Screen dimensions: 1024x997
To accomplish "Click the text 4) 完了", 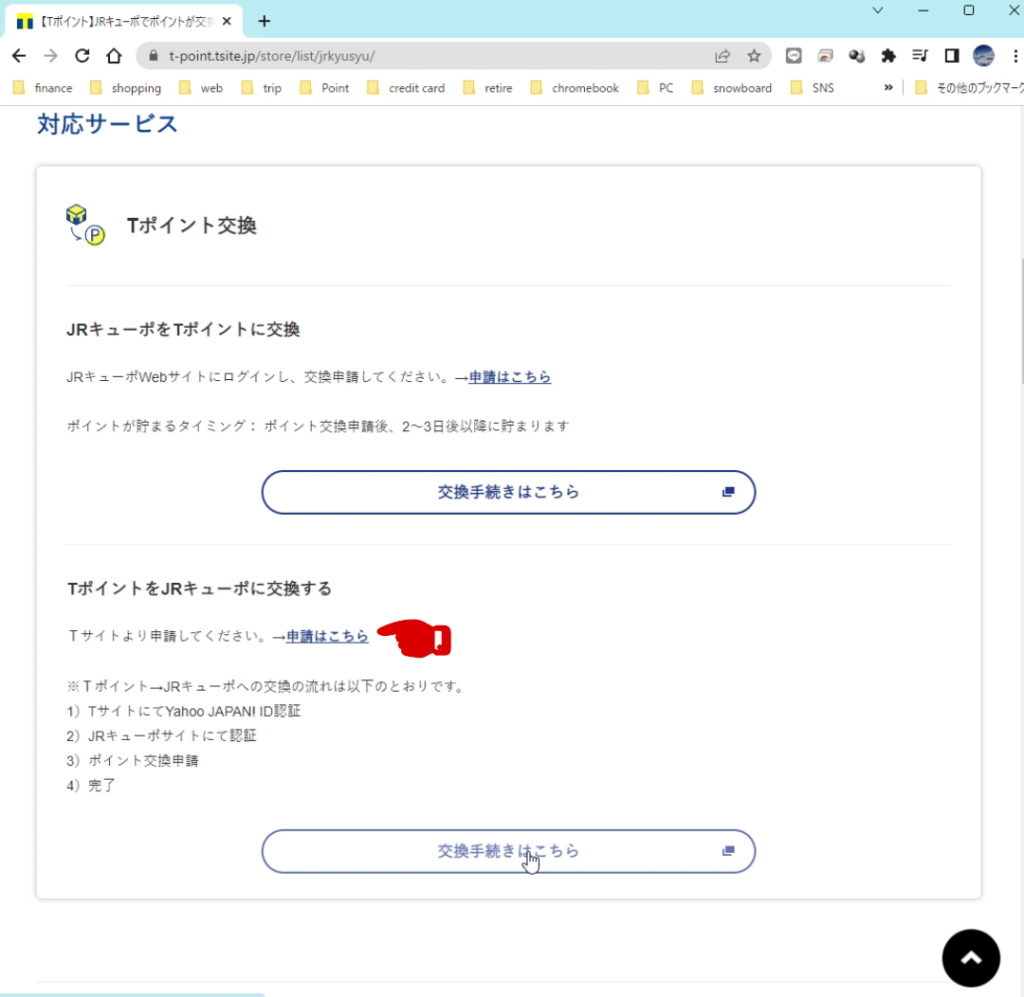I will click(91, 785).
